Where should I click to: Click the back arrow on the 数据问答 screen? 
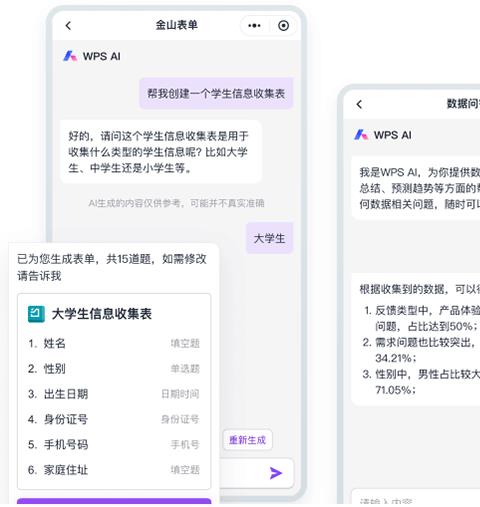pyautogui.click(x=359, y=104)
